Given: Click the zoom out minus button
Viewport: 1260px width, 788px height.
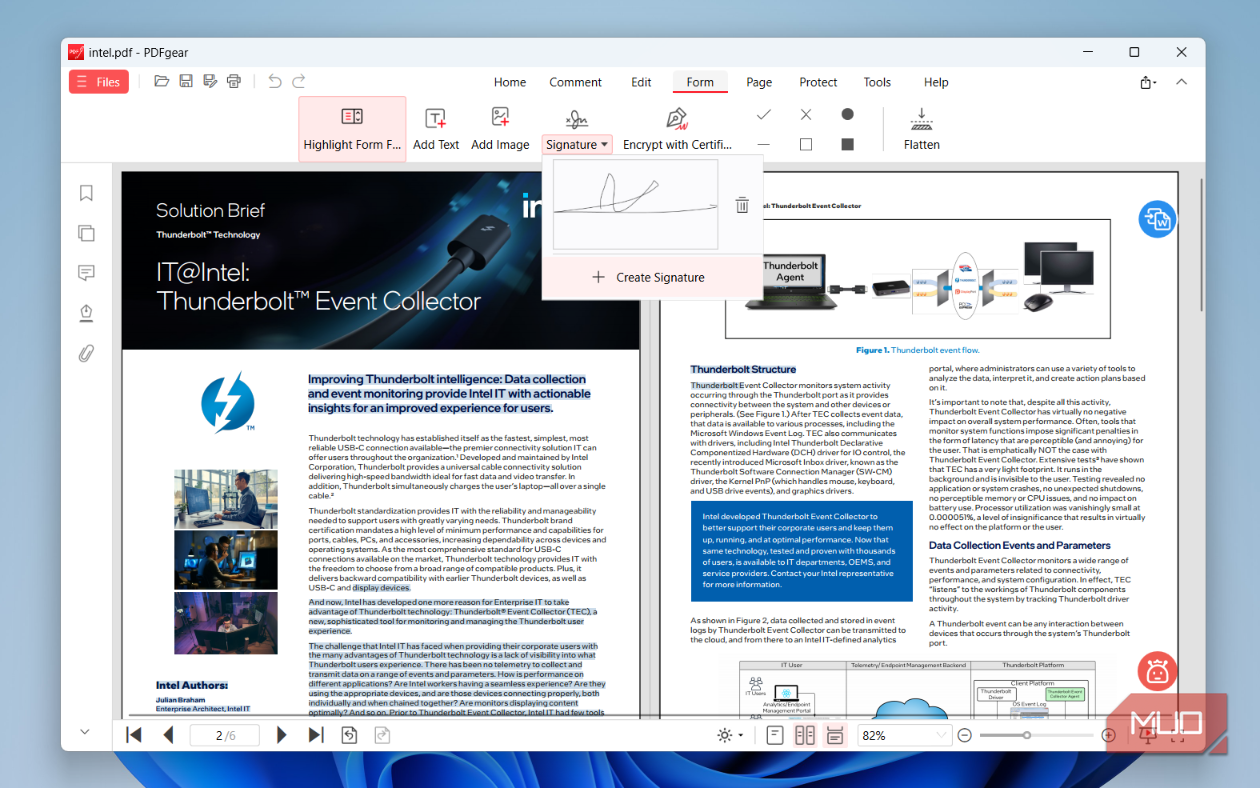Looking at the screenshot, I should pos(964,735).
